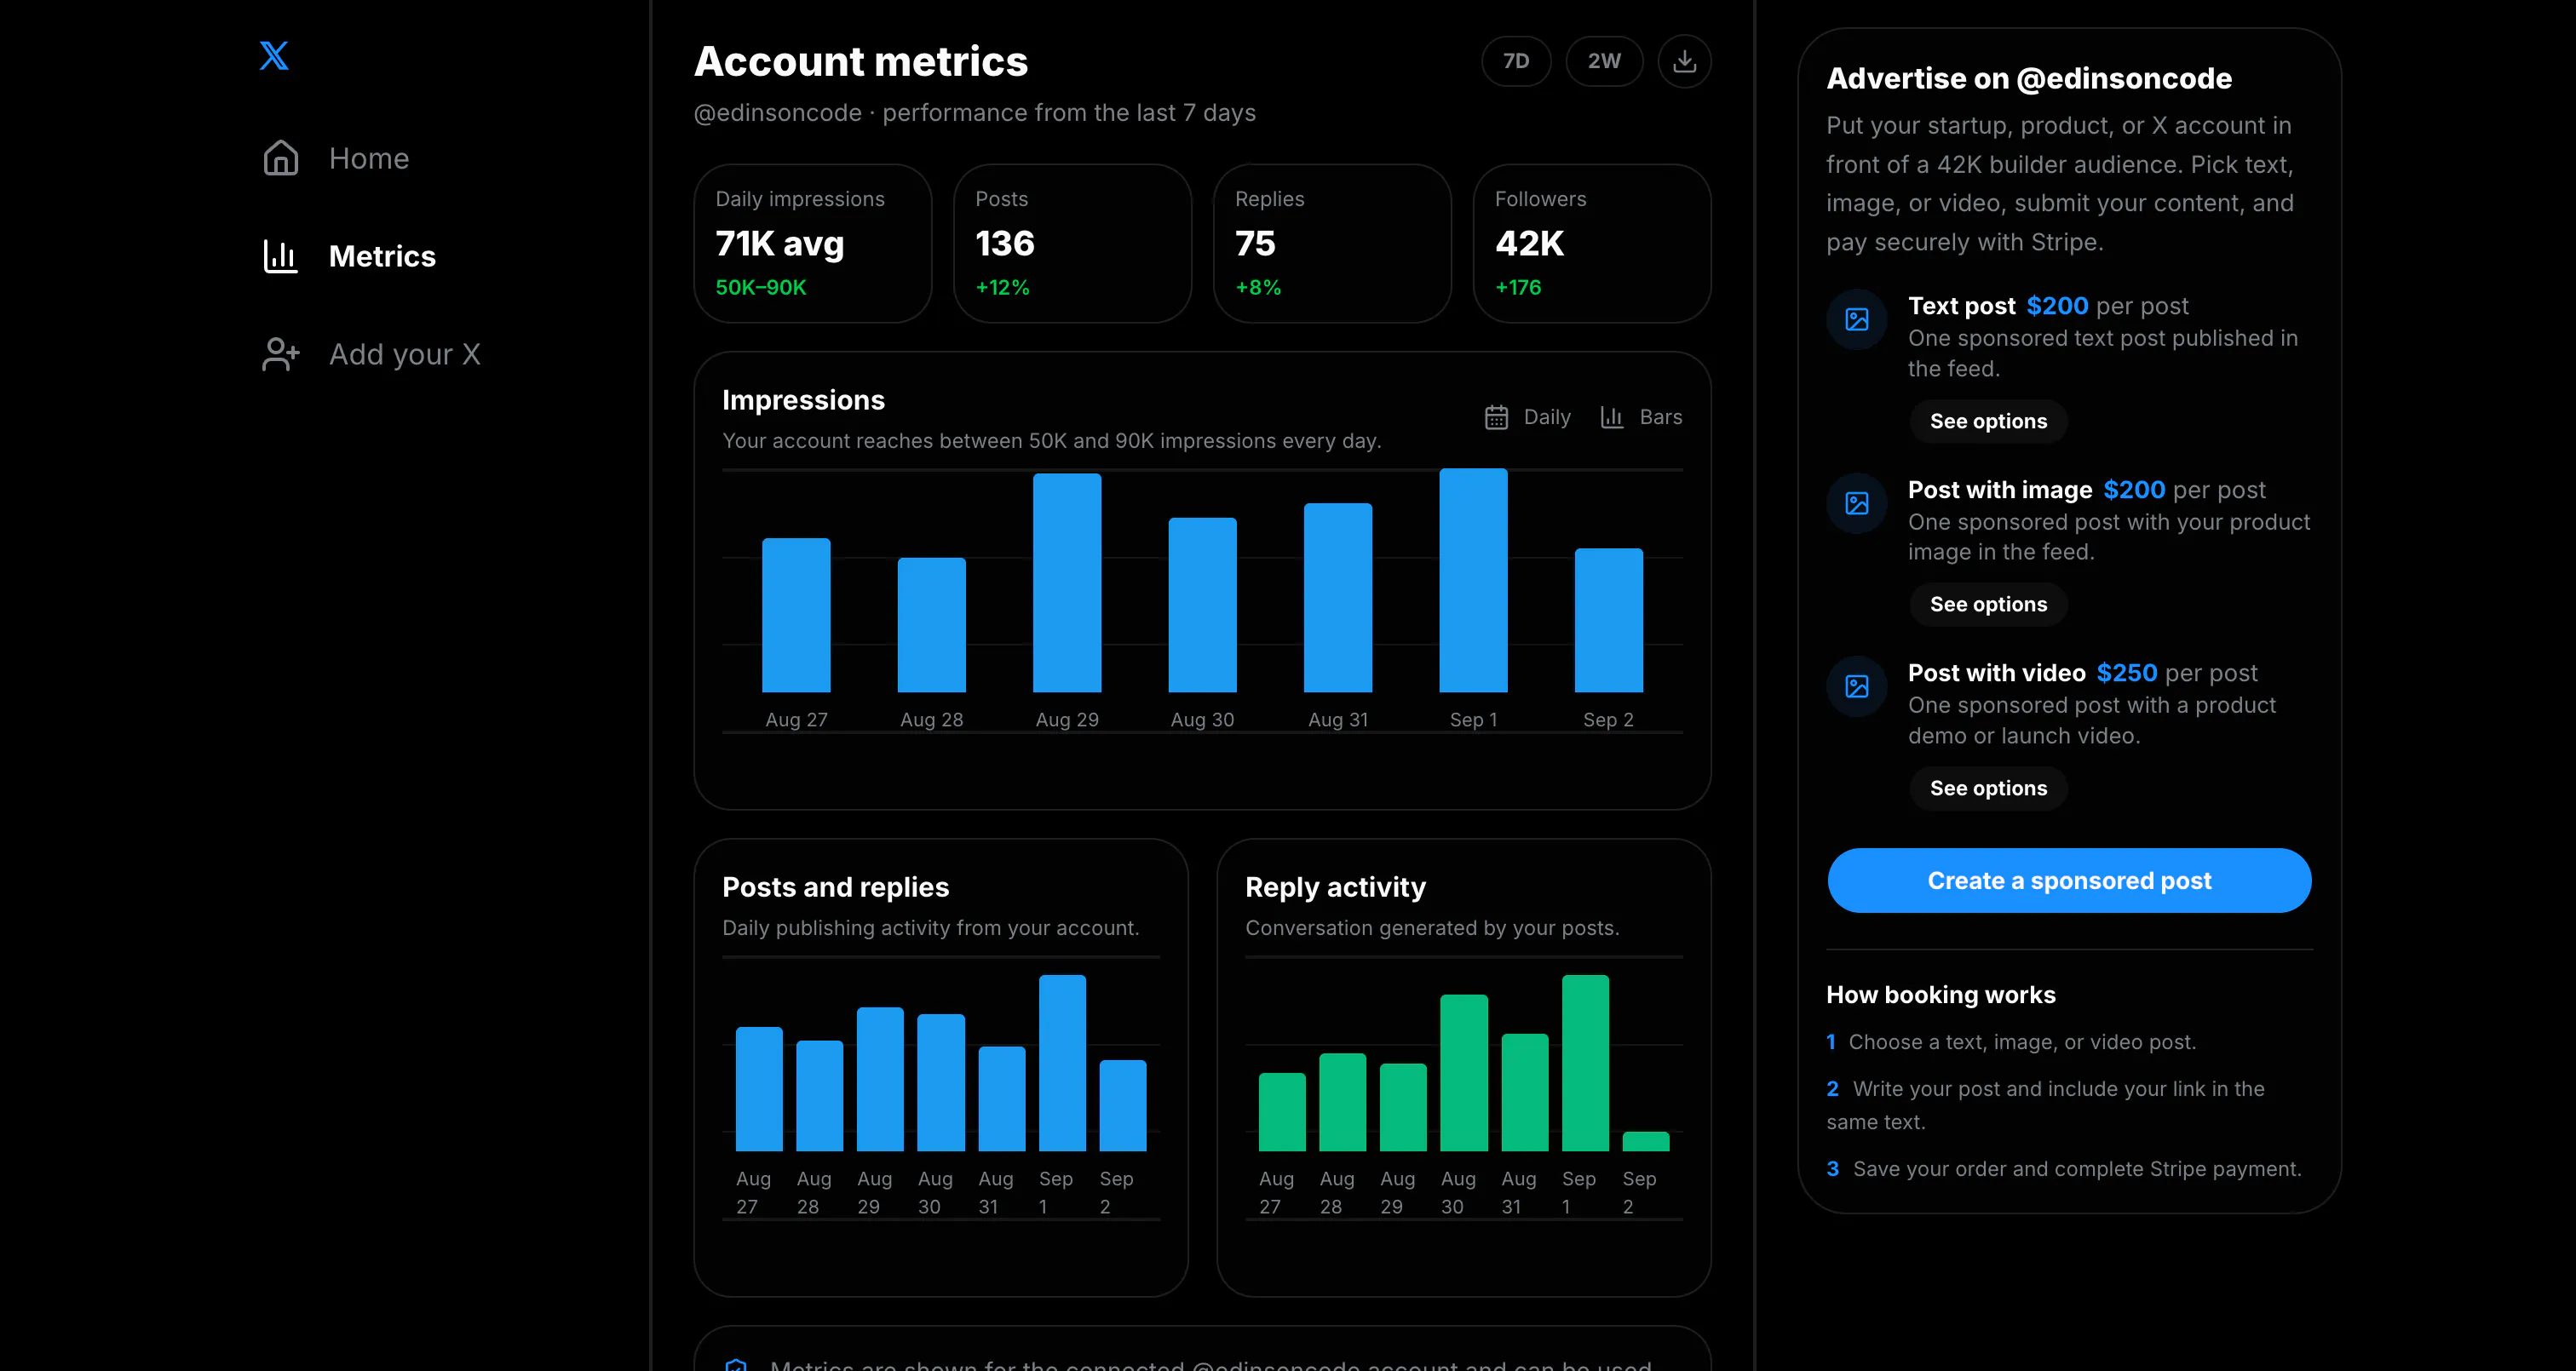Click Create a sponsored post button
The image size is (2576, 1371).
pos(2069,881)
